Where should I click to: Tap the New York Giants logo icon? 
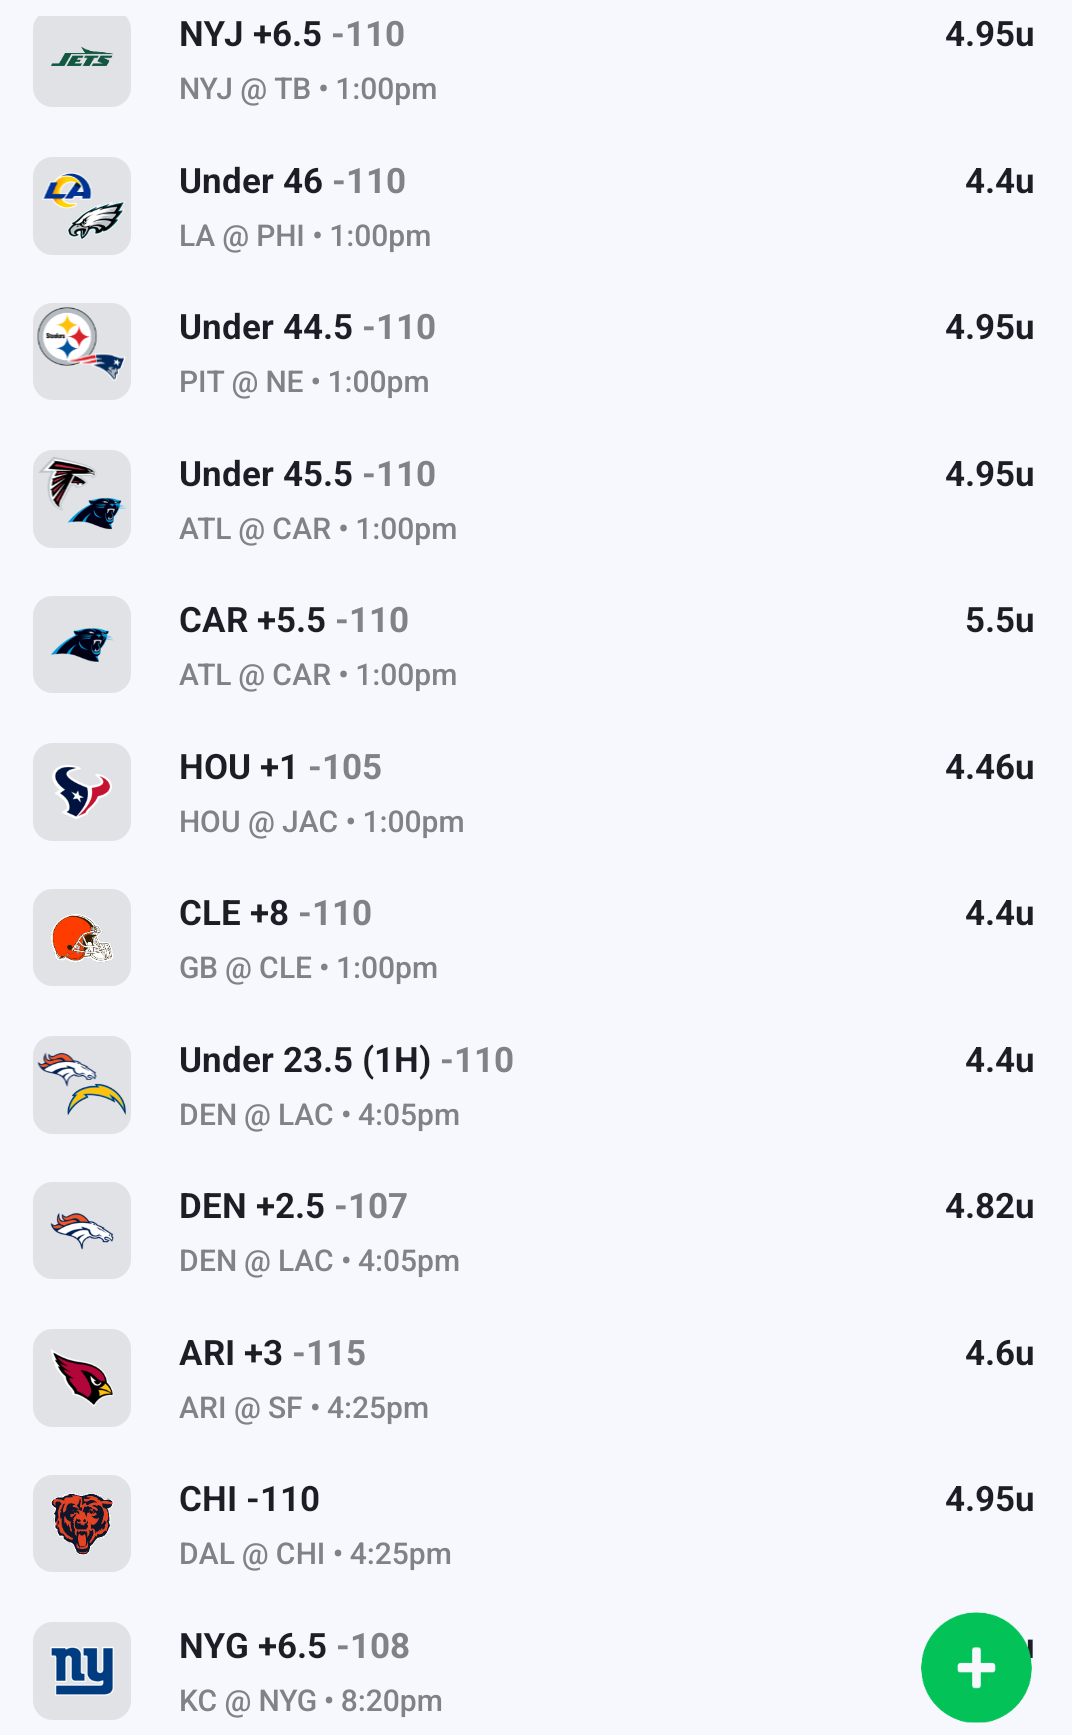pos(82,1671)
